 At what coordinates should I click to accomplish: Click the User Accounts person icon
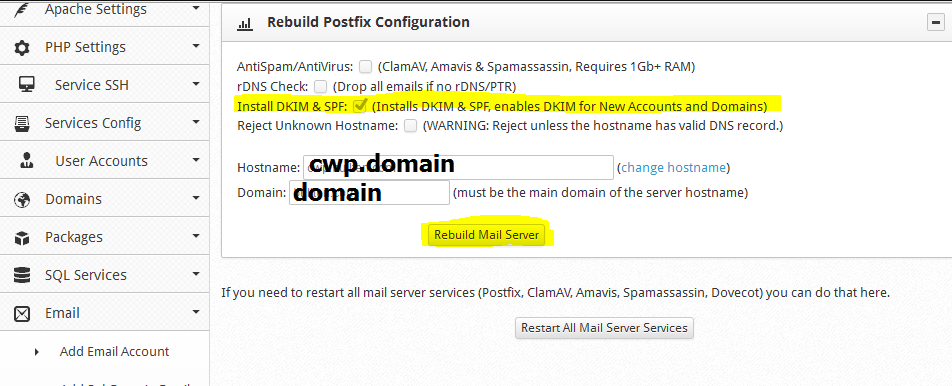coord(27,161)
